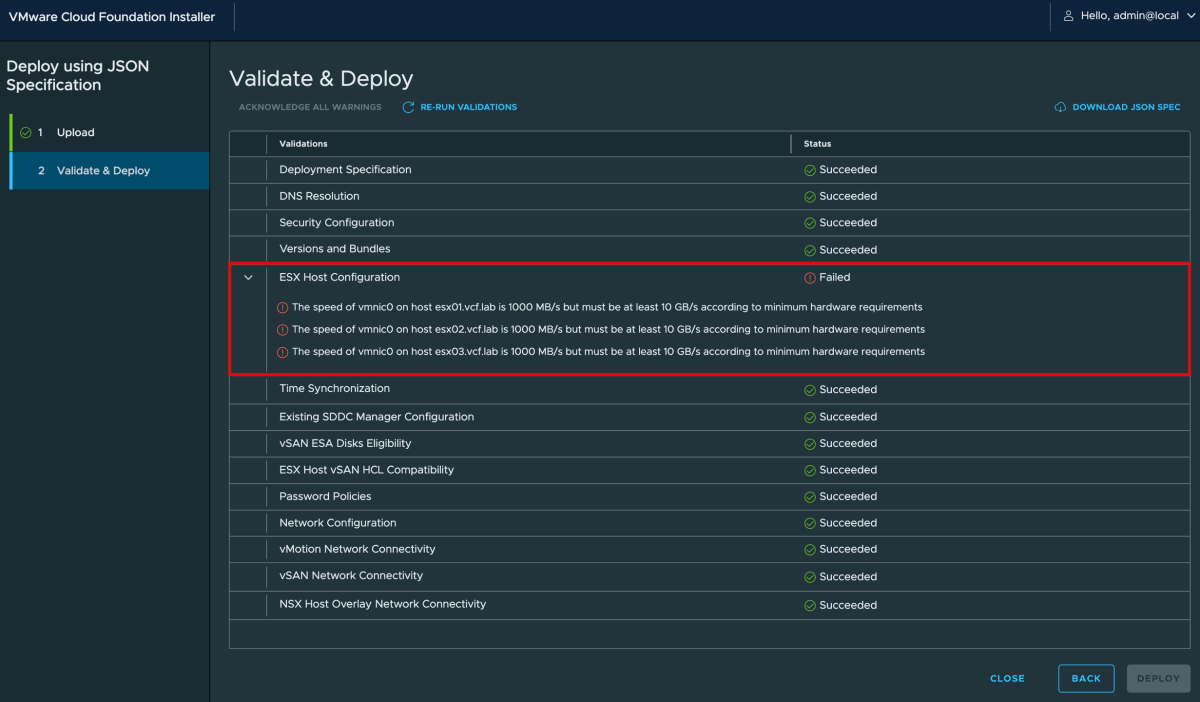Select NSX Host Overlay Network Connectivity text
The height and width of the screenshot is (702, 1200).
point(383,604)
